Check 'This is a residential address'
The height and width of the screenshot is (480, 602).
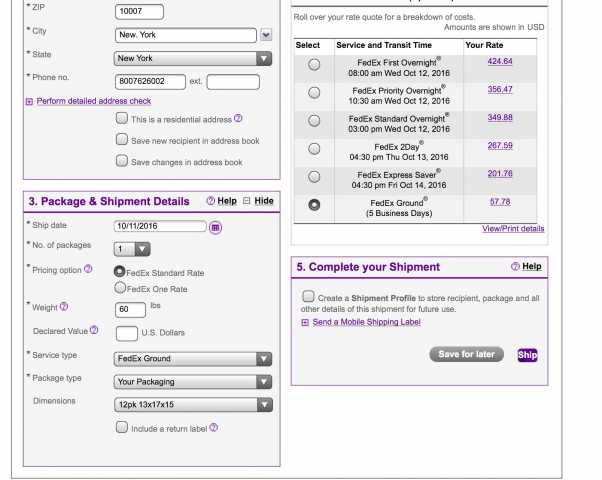click(122, 118)
